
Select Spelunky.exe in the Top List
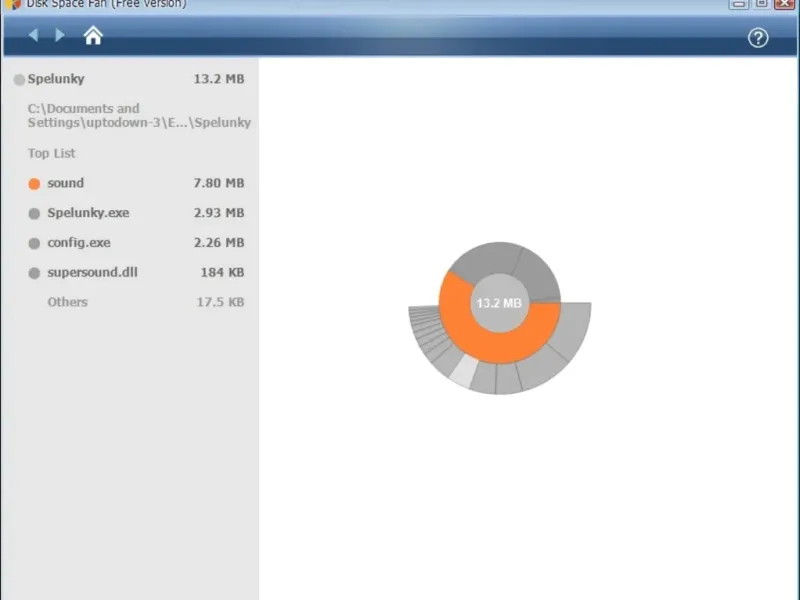[136, 213]
